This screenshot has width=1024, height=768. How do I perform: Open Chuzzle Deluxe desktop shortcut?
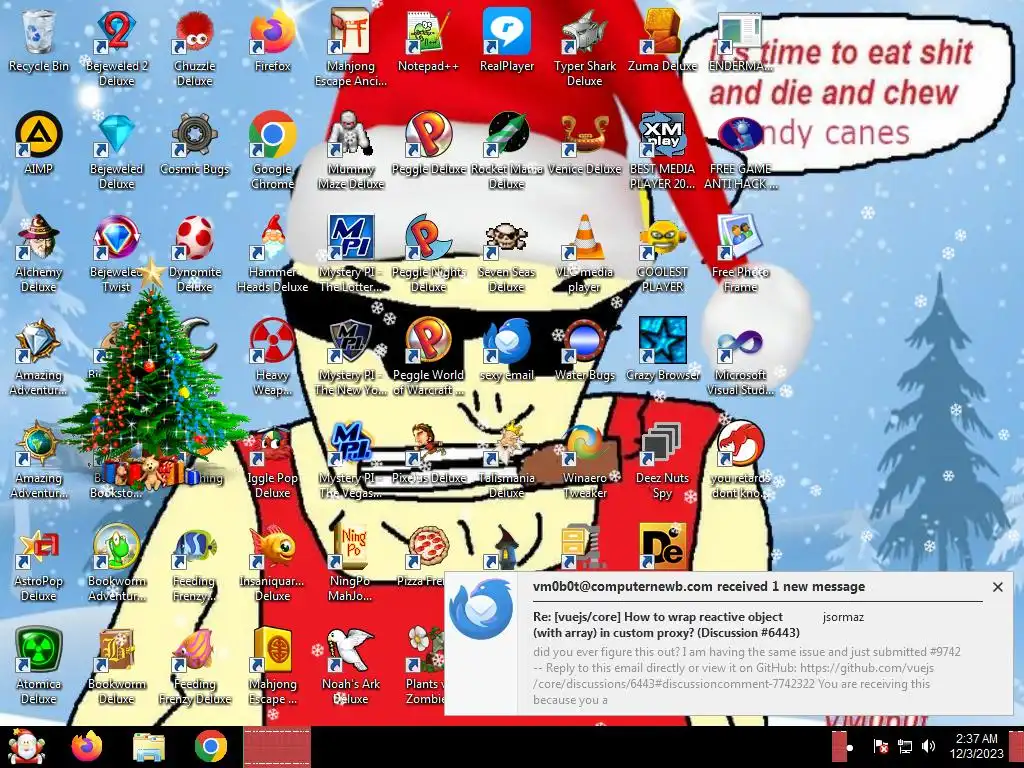click(x=195, y=47)
